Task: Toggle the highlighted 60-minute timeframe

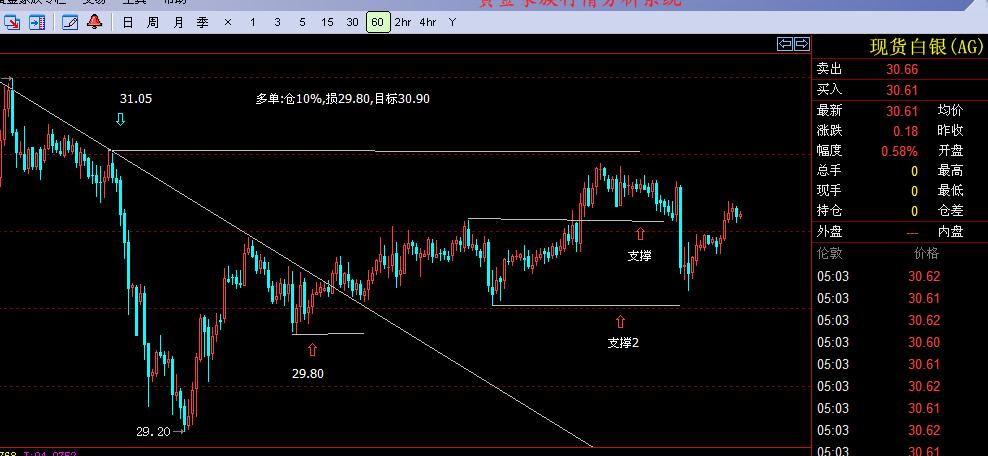Action: tap(377, 23)
